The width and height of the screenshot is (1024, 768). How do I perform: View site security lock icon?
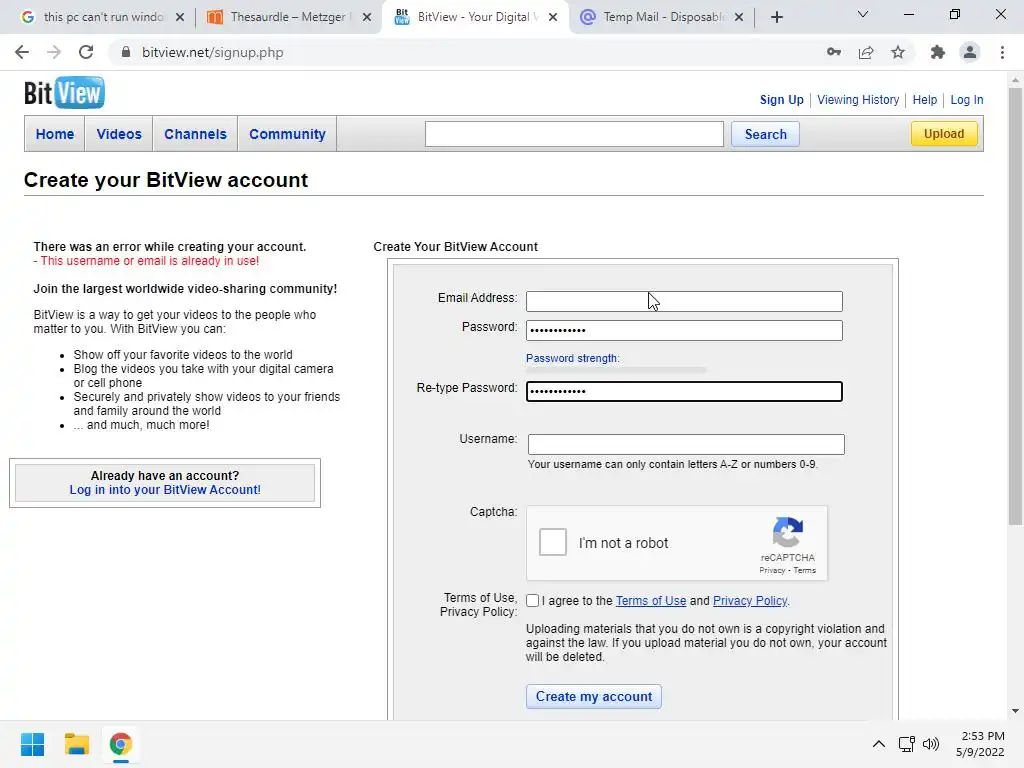(x=126, y=52)
